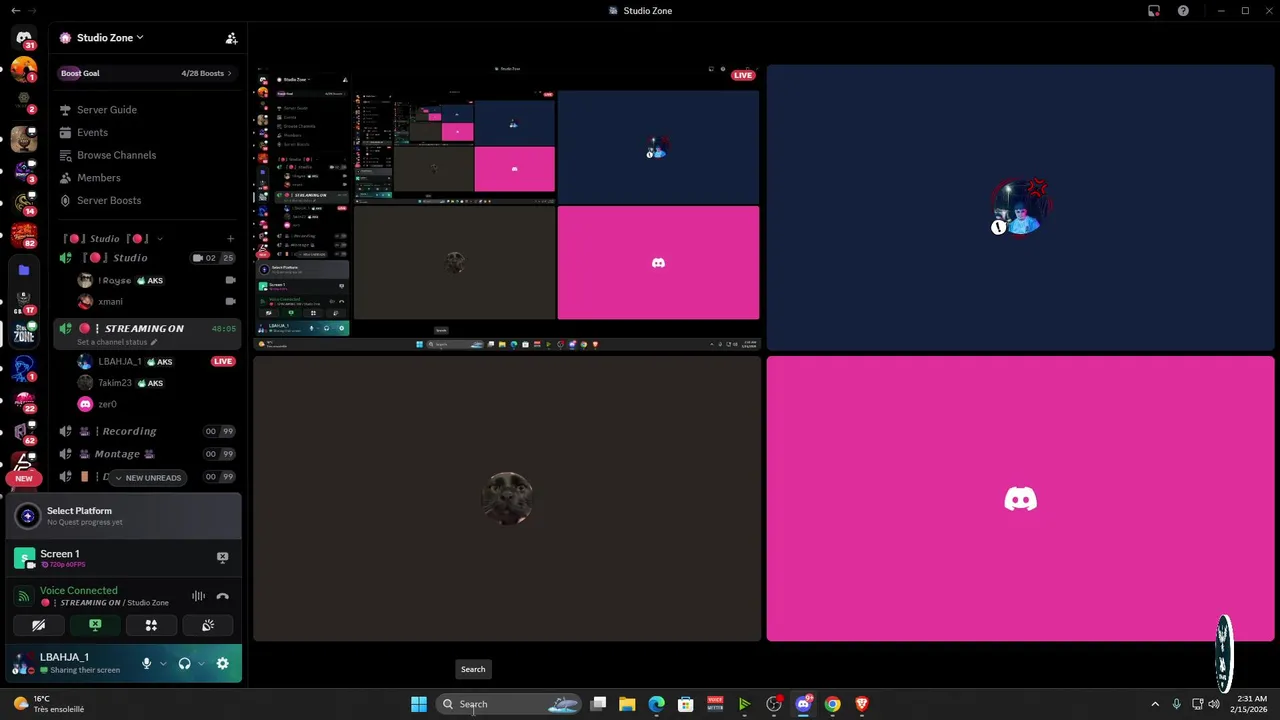
Task: Show hidden system tray icons
Action: coord(1155,704)
